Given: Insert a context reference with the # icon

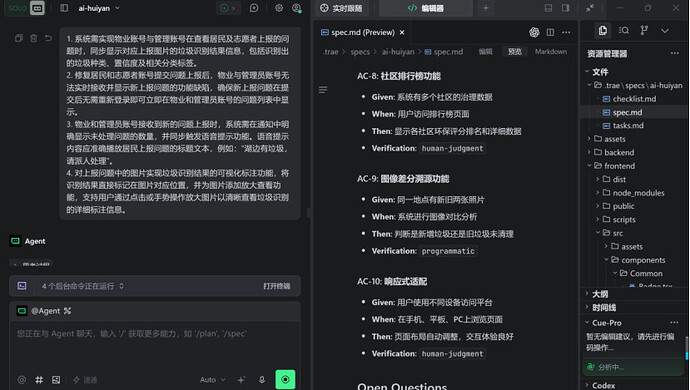Looking at the screenshot, I should pyautogui.click(x=39, y=379).
